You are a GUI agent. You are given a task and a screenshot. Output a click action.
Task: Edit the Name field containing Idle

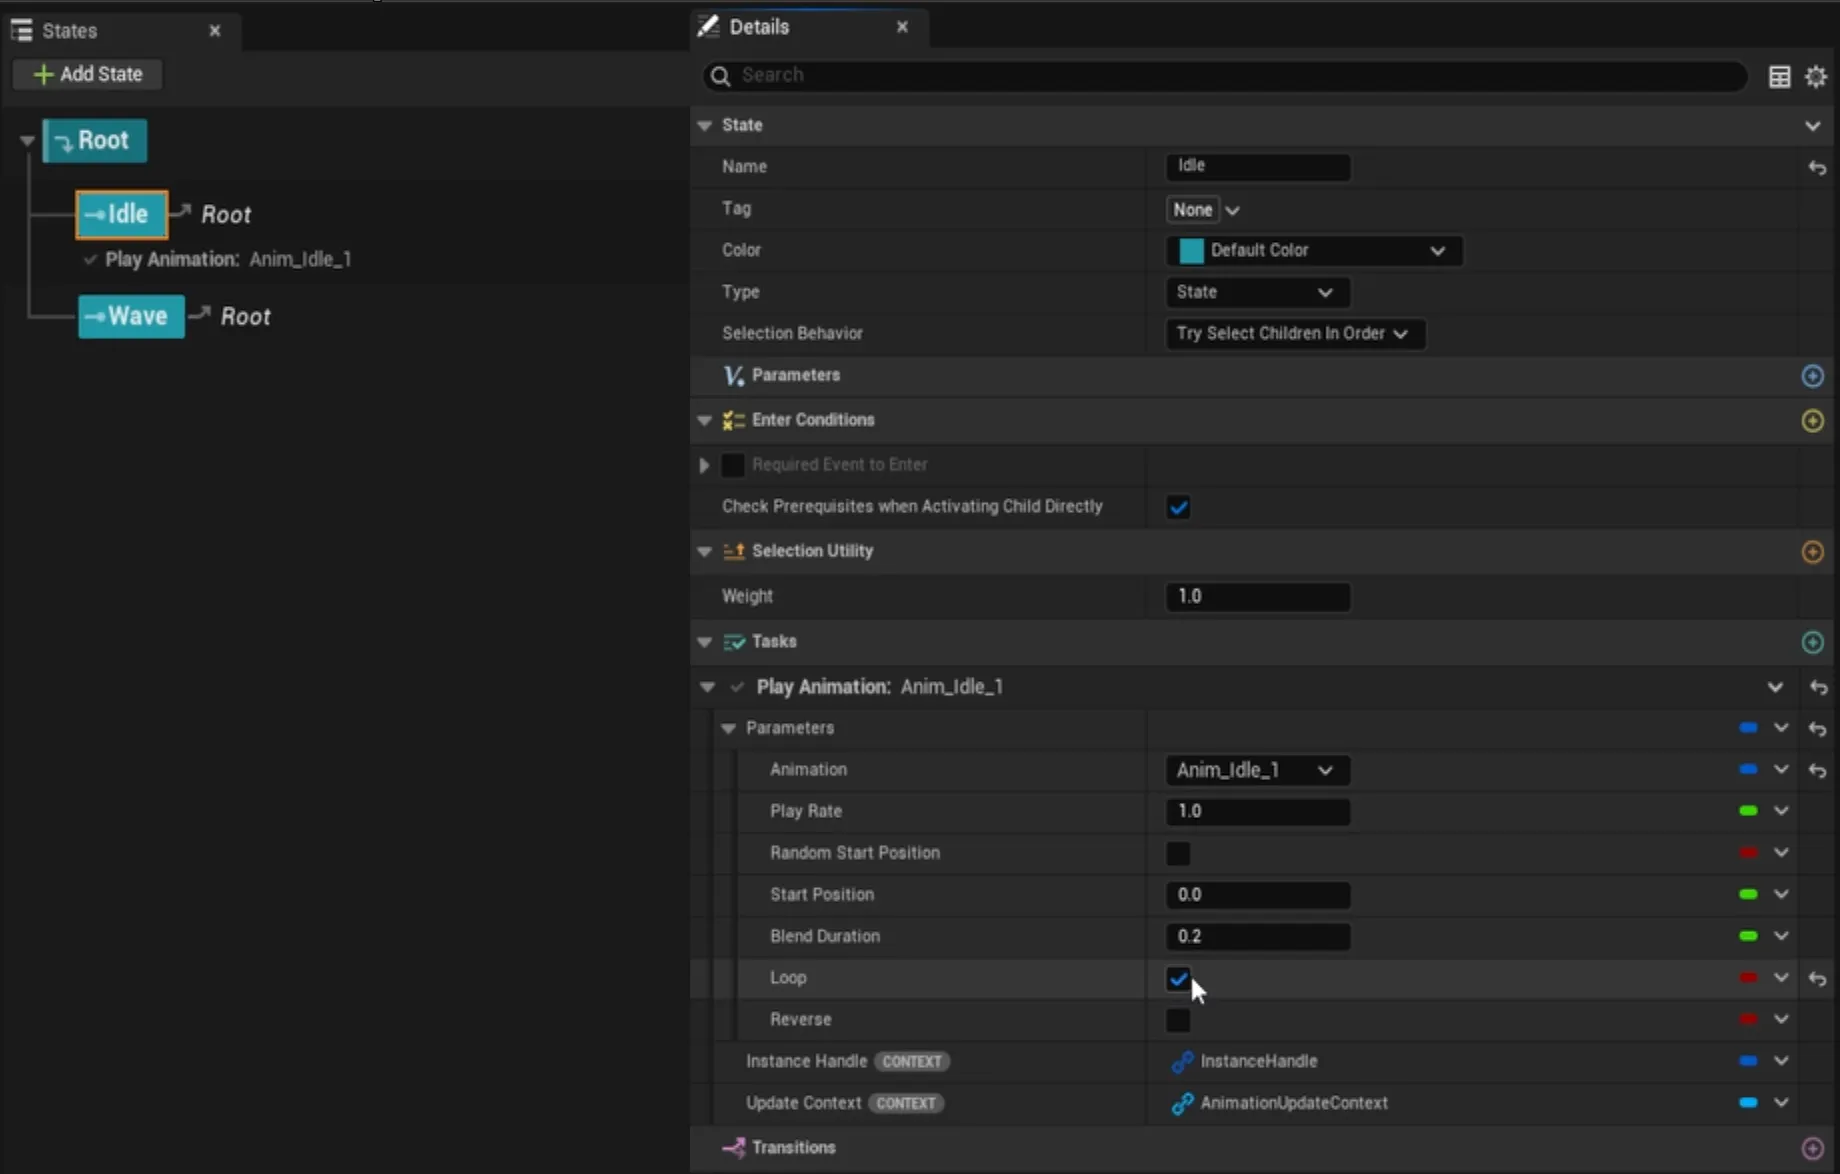[x=1258, y=166]
